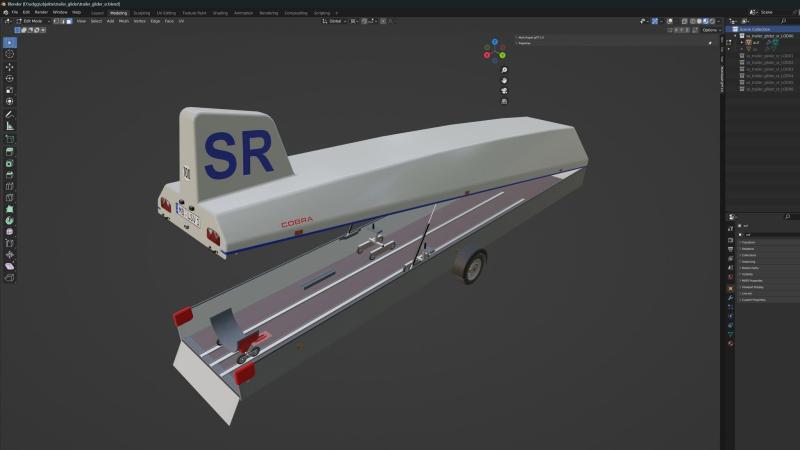This screenshot has width=800, height=450.
Task: Open the Edit Mode dropdown
Action: point(34,21)
